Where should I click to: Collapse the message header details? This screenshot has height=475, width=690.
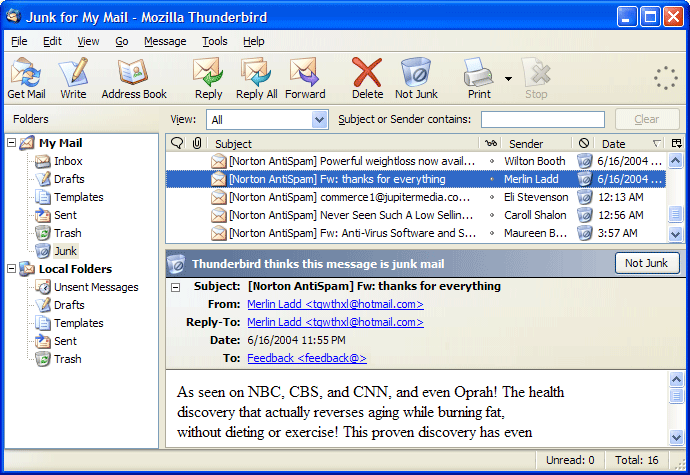coord(176,287)
